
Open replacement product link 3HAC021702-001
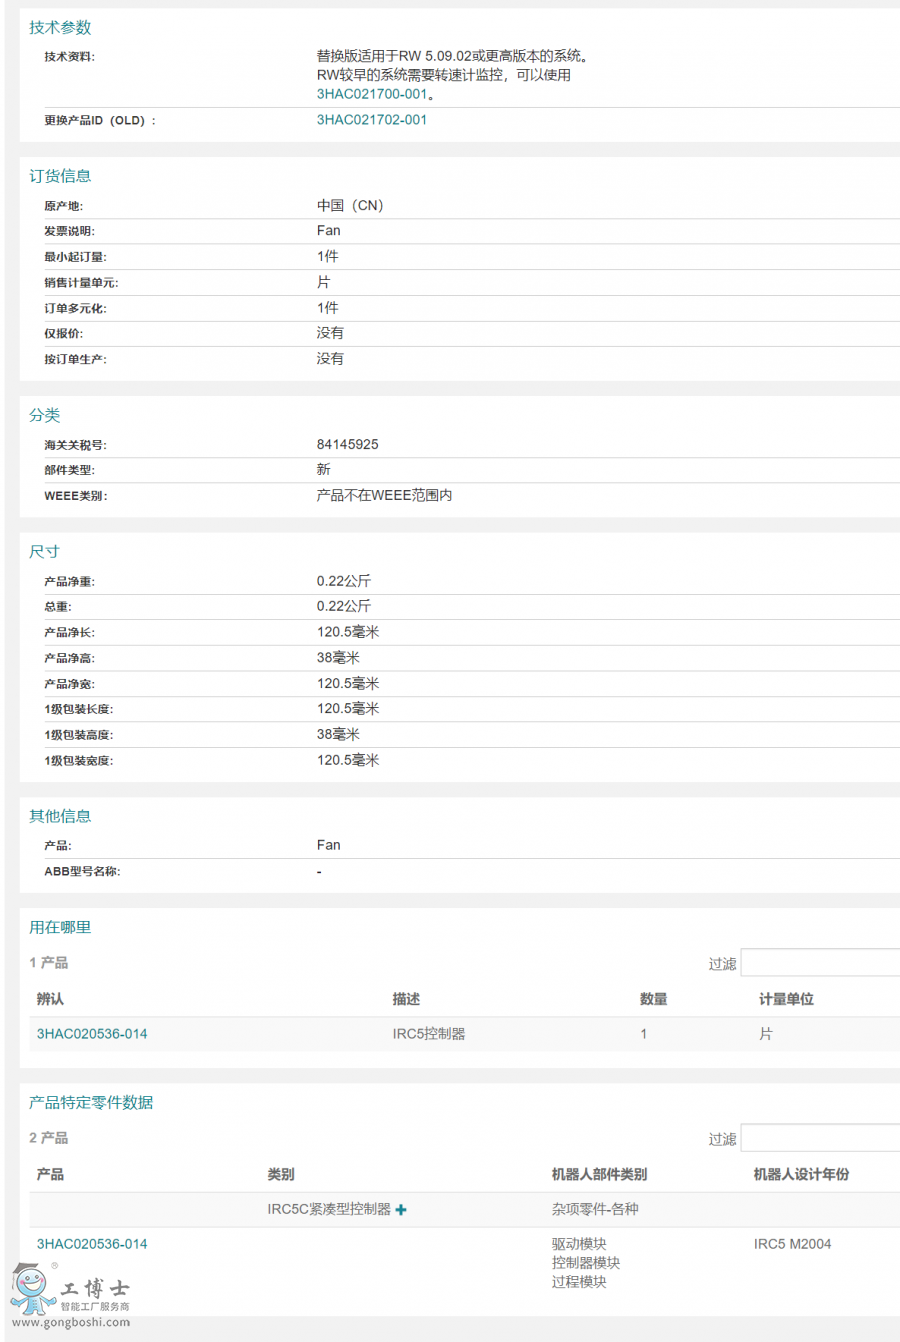(x=370, y=119)
